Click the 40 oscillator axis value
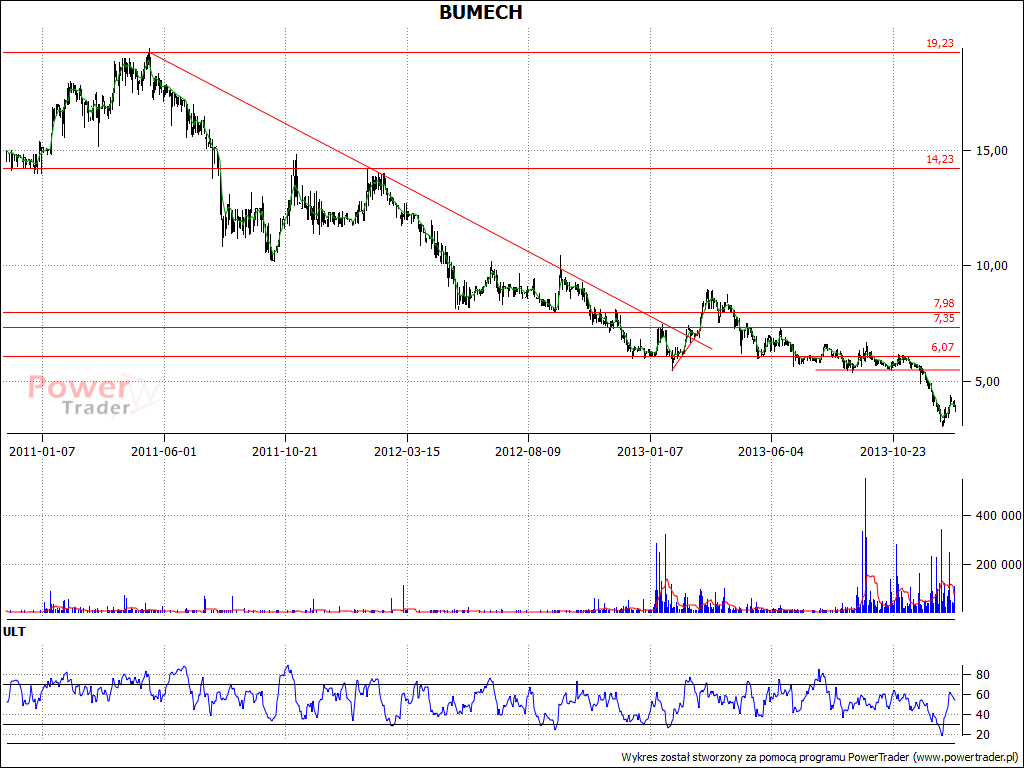The image size is (1024, 768). pos(982,715)
